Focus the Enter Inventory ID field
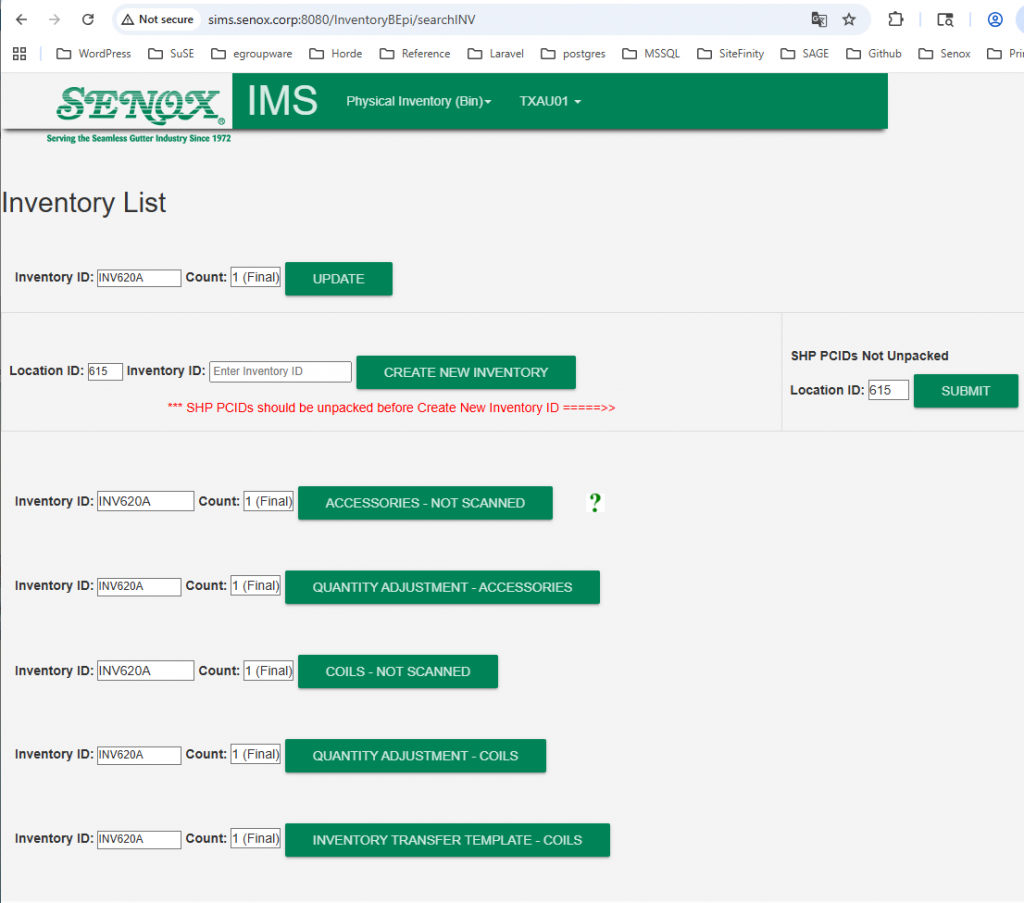 pyautogui.click(x=280, y=372)
